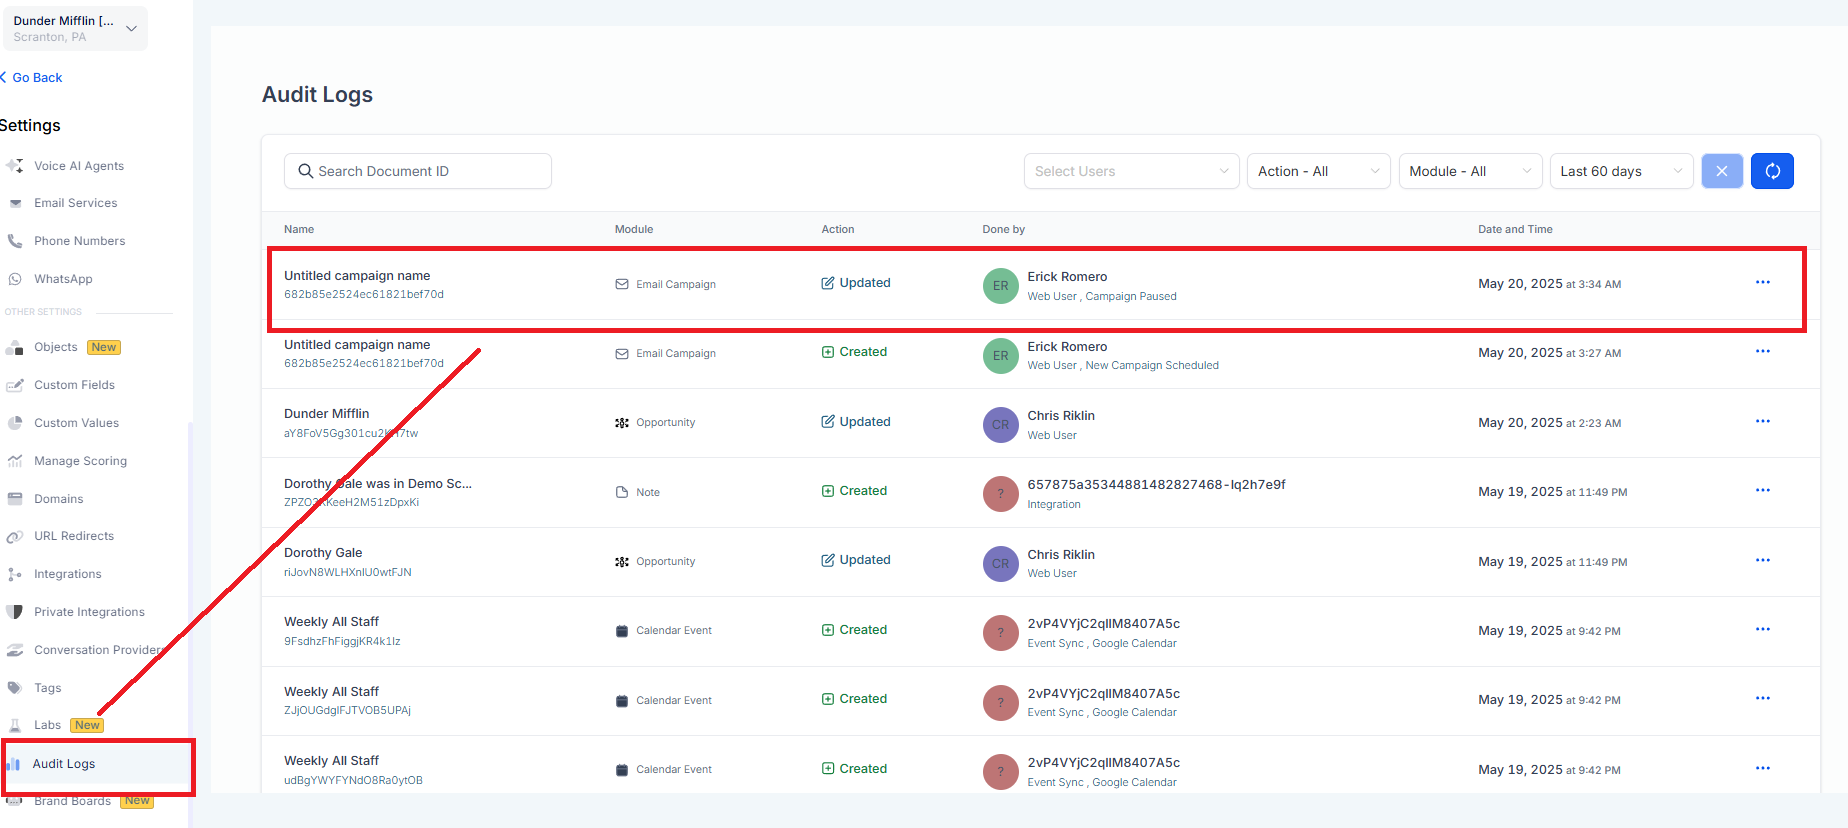Viewport: 1848px width, 828px height.
Task: Click the Tags icon in sidebar
Action: [15, 688]
